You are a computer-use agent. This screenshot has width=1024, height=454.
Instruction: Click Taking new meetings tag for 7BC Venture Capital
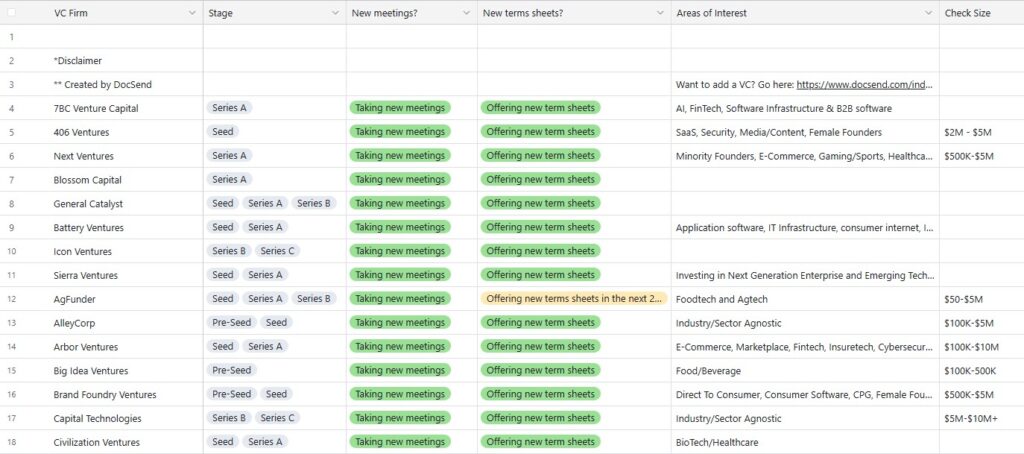click(400, 108)
